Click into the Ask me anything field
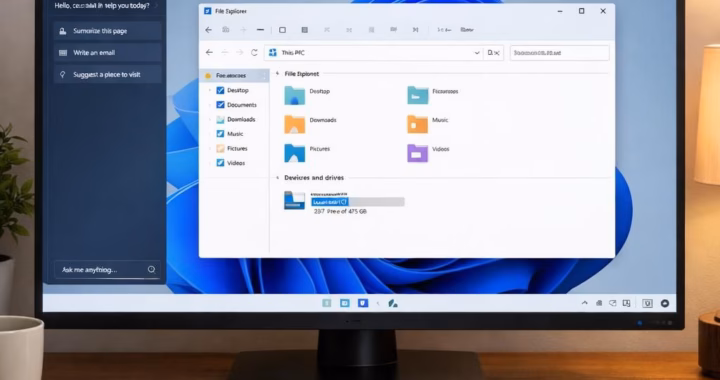This screenshot has height=380, width=720. [107, 270]
